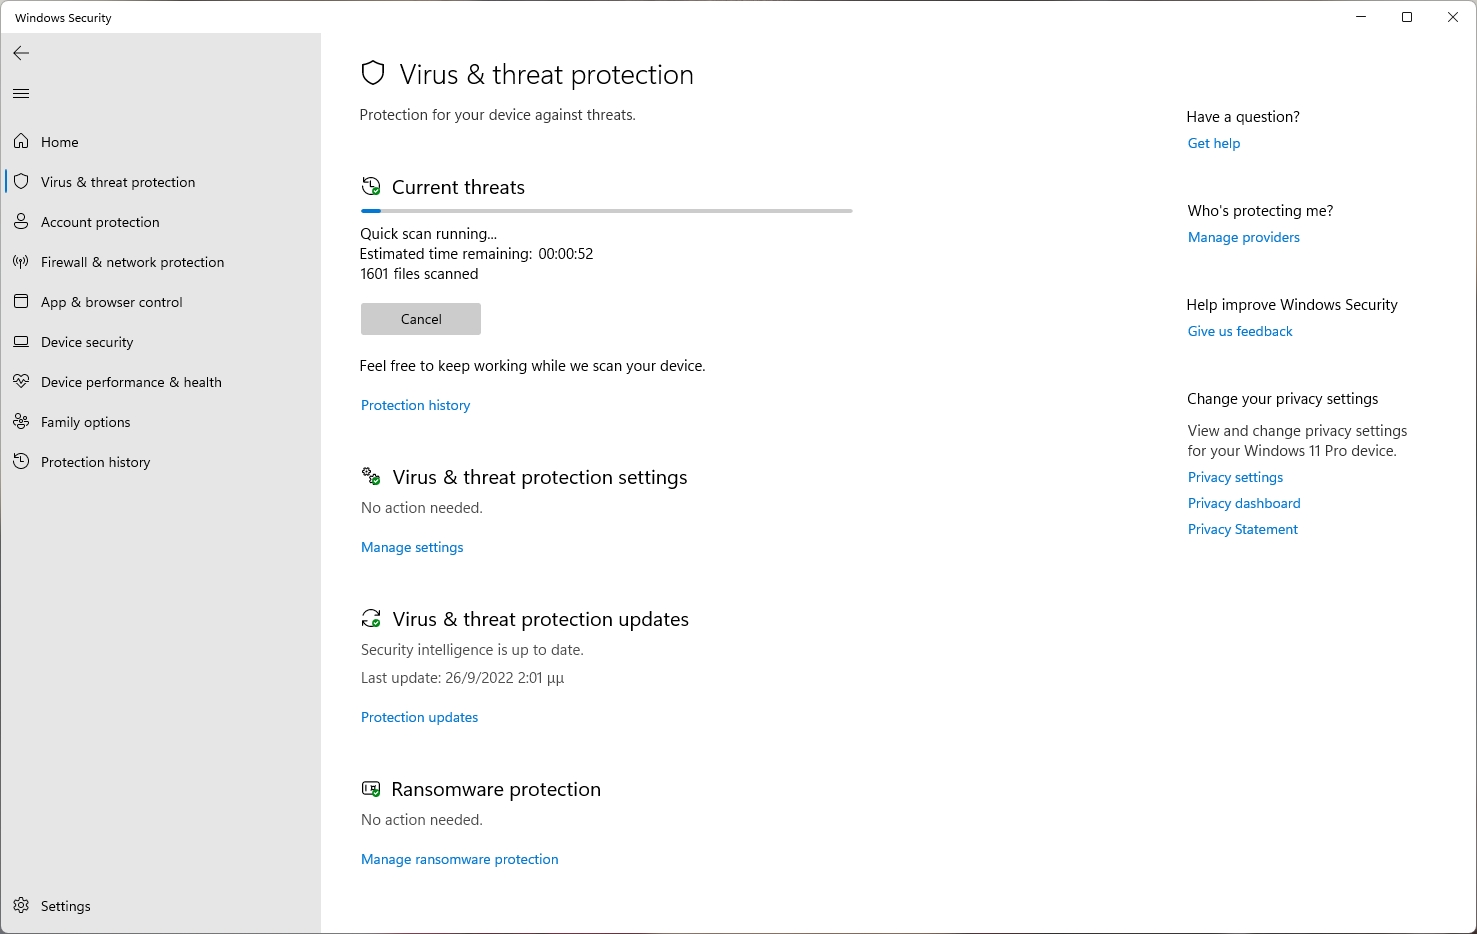
Task: Click the Ransomware protection section icon
Action: coord(371,789)
